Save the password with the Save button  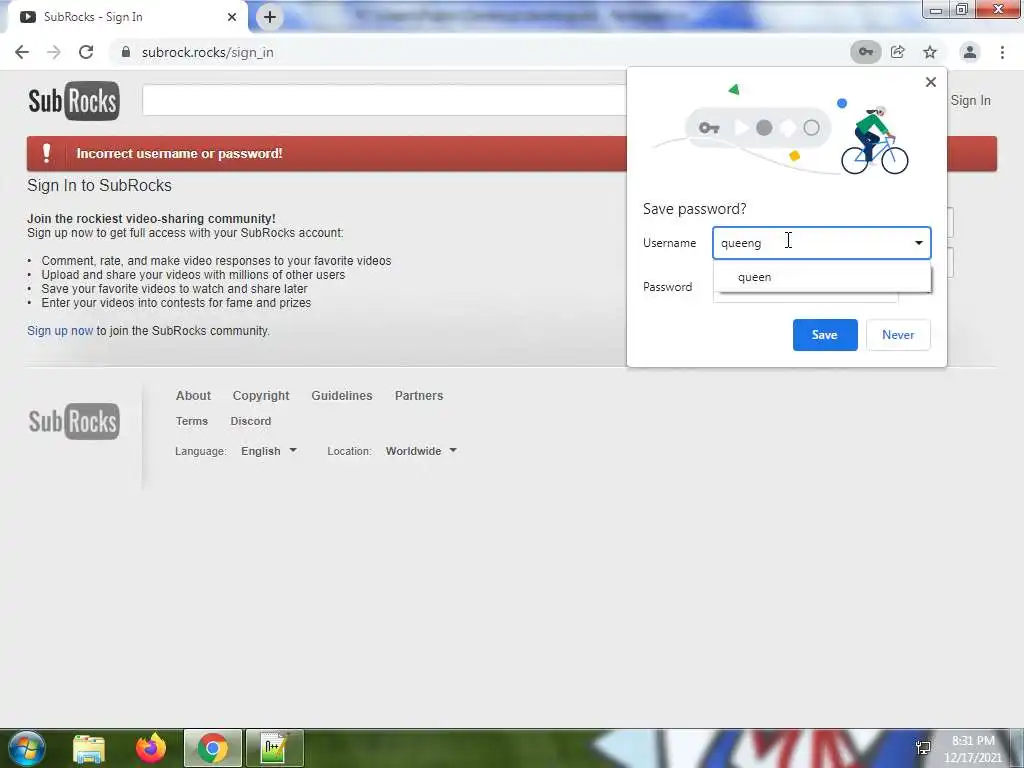pos(825,335)
